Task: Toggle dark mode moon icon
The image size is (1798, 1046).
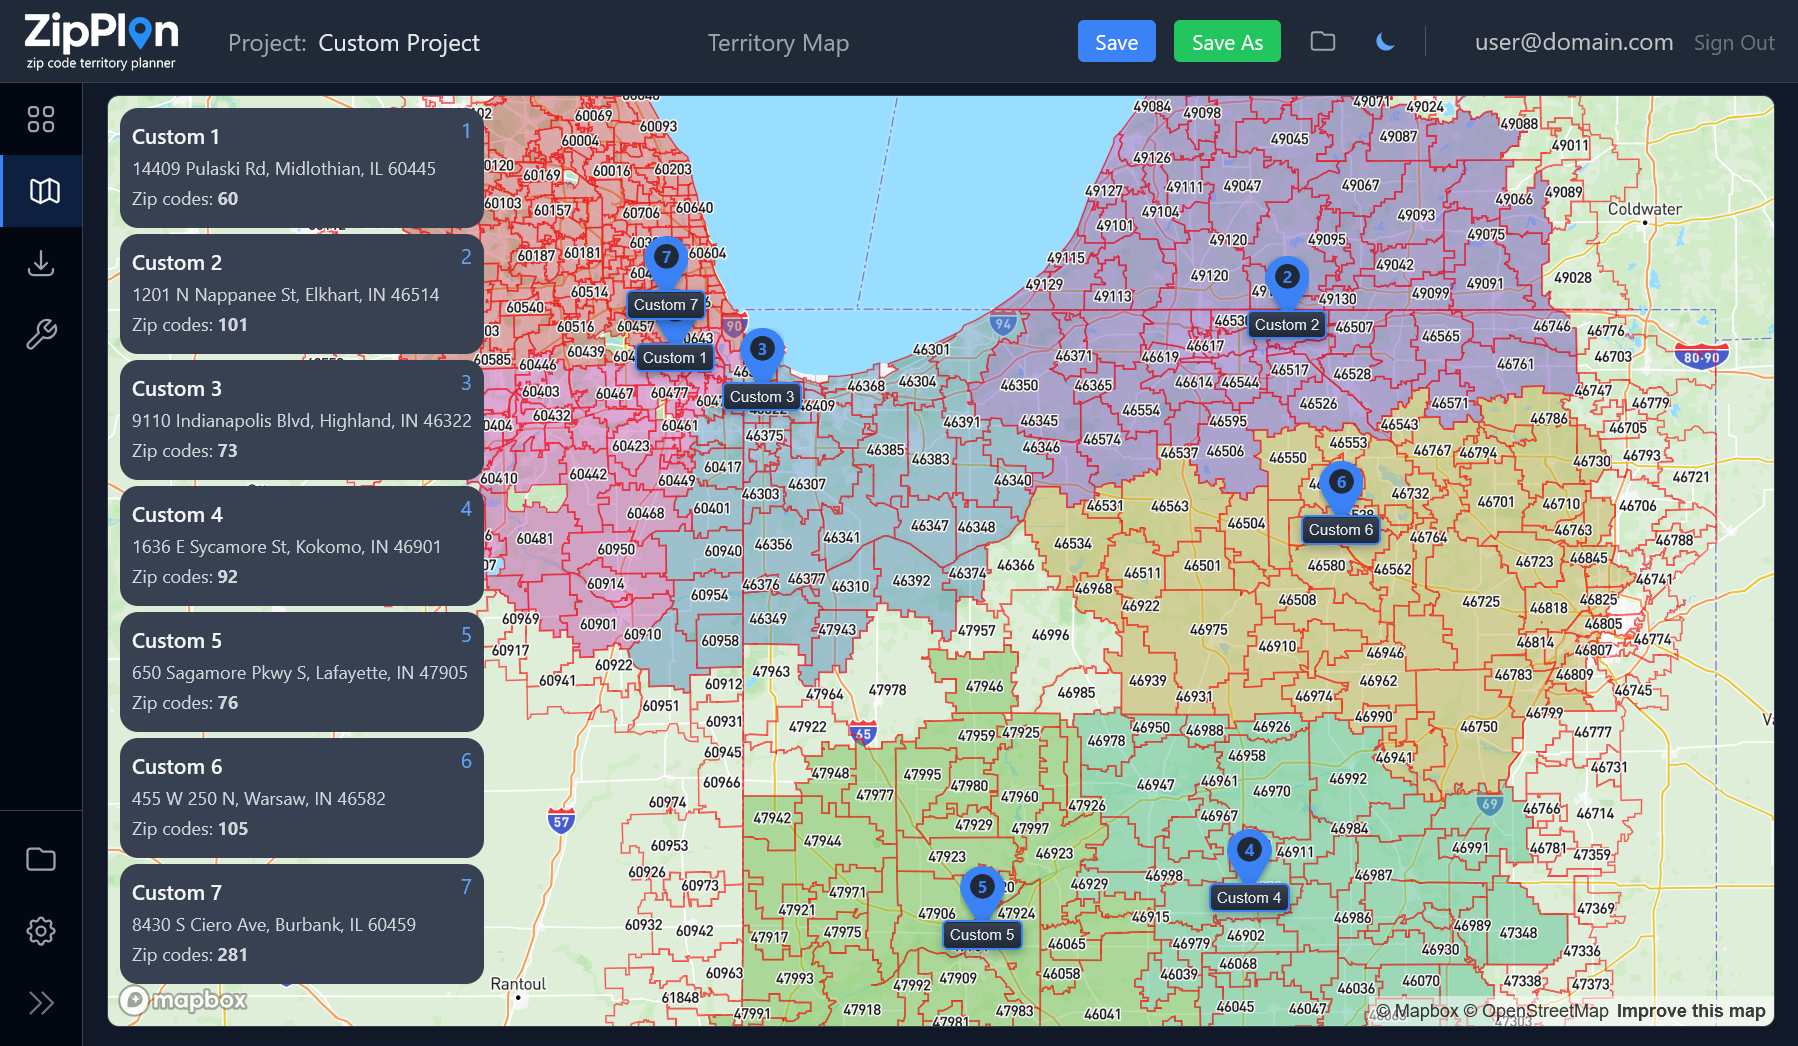Action: pos(1385,42)
